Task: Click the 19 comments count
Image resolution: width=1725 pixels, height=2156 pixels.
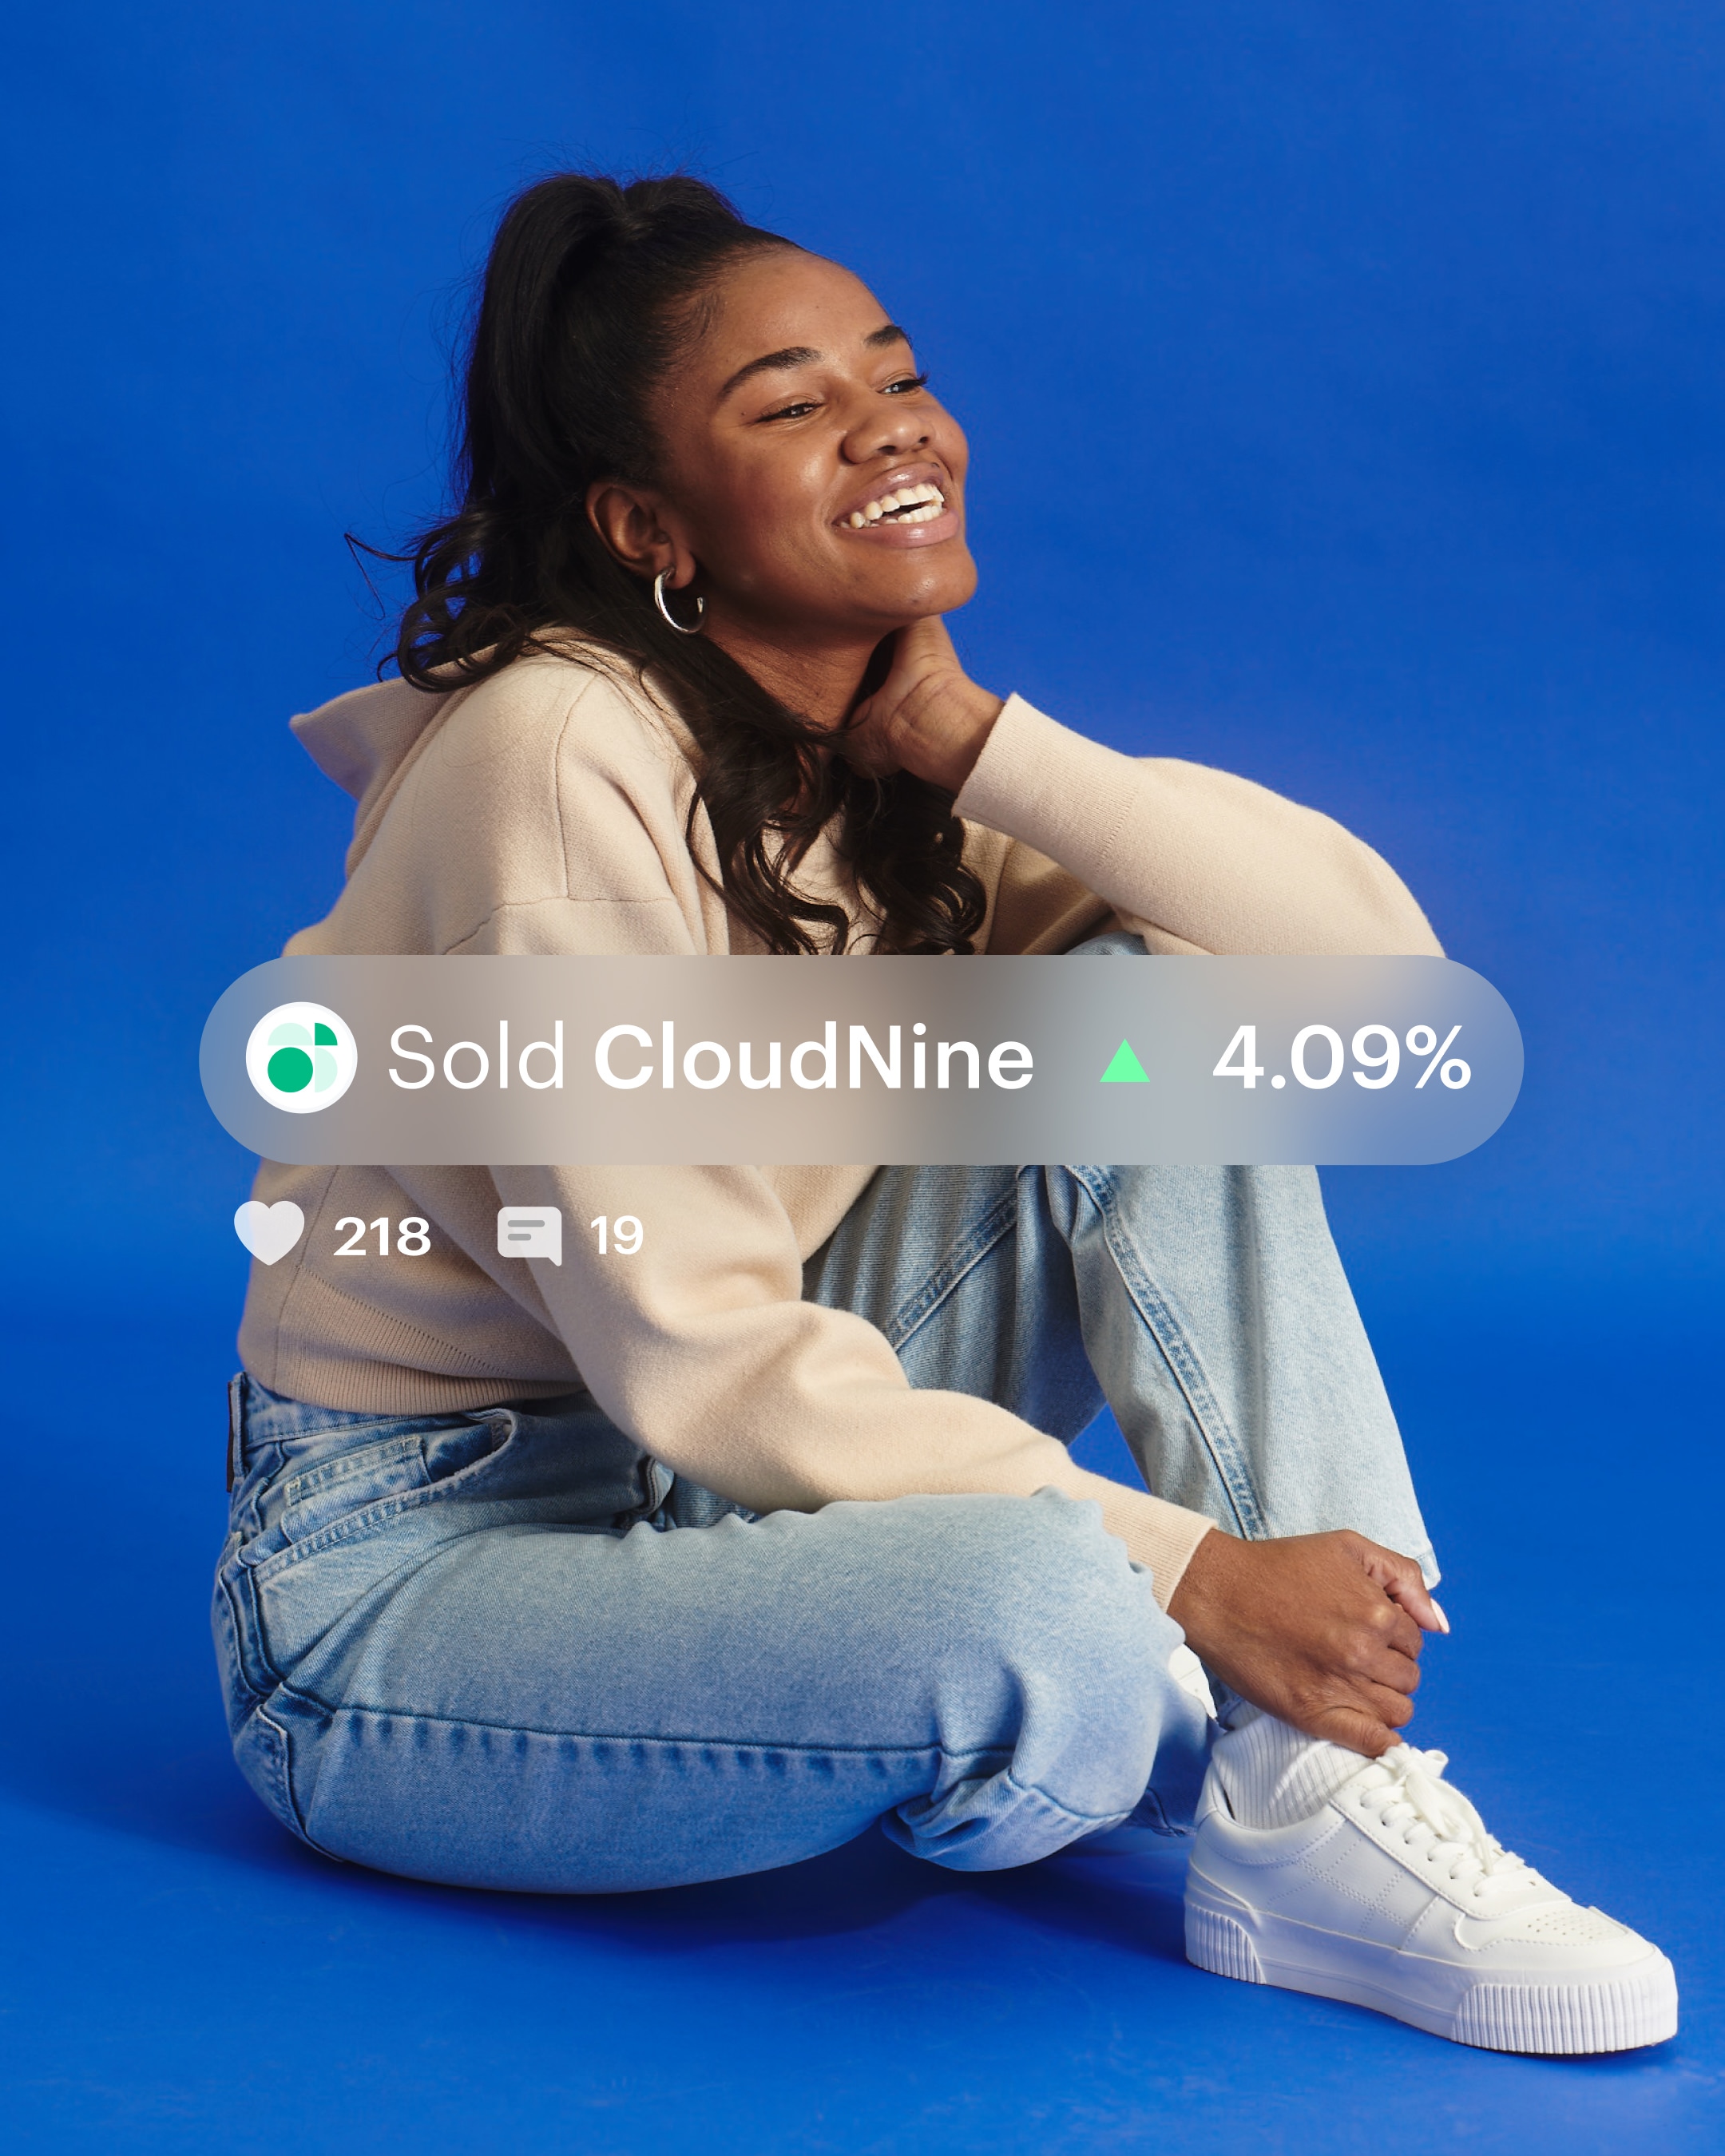Action: click(x=616, y=1237)
